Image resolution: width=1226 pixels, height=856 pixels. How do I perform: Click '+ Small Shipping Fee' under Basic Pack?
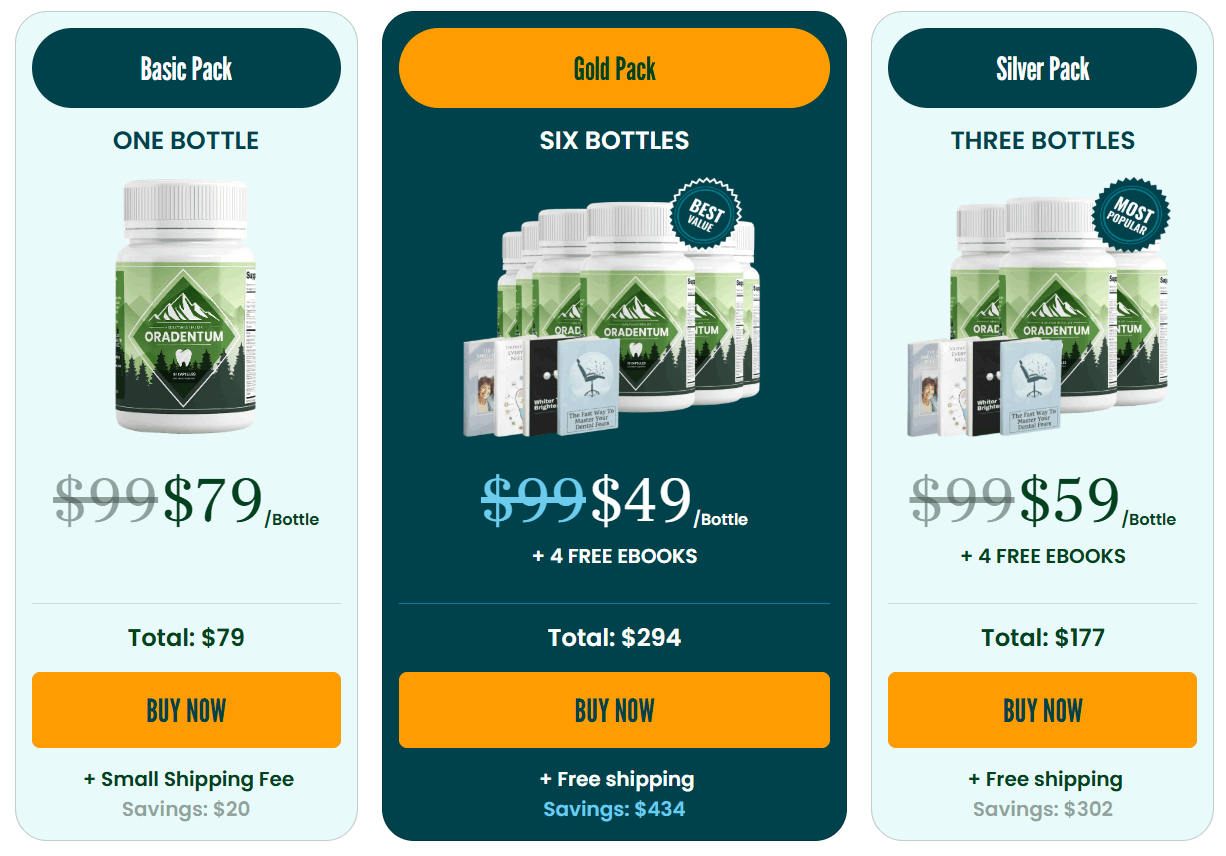point(186,779)
